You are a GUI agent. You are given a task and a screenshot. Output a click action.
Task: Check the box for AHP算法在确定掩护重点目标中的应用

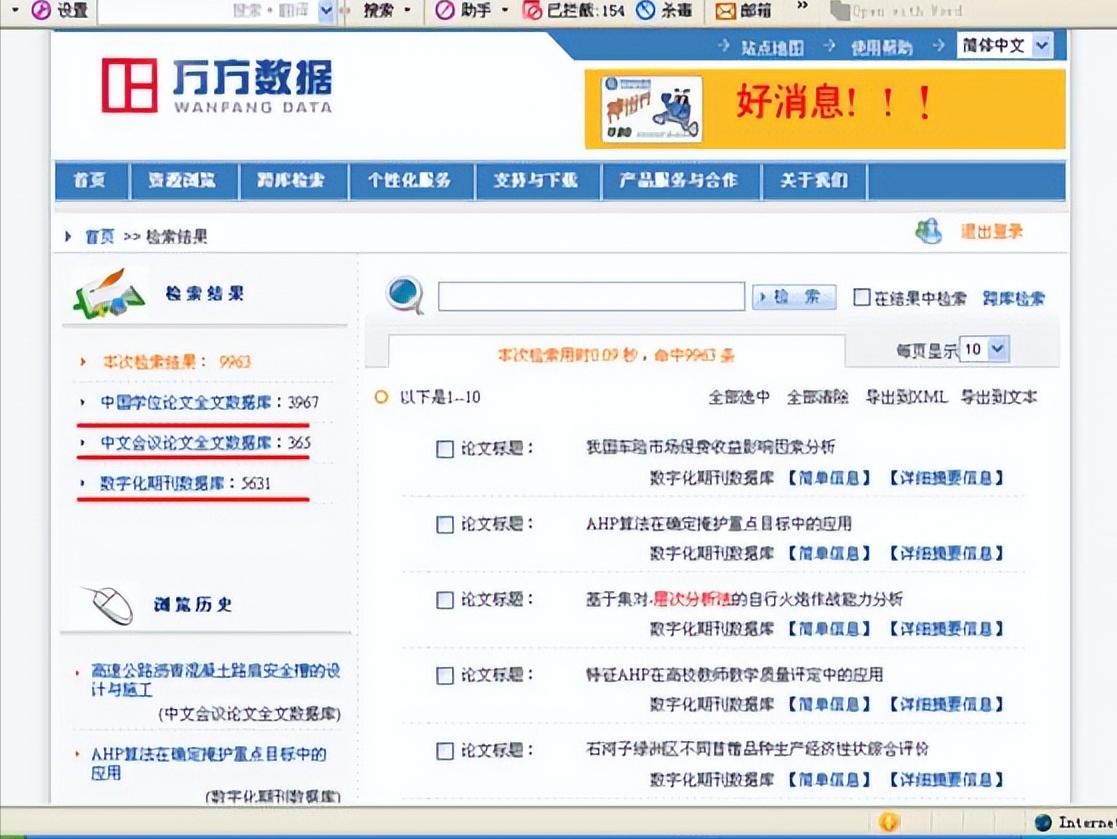click(444, 524)
